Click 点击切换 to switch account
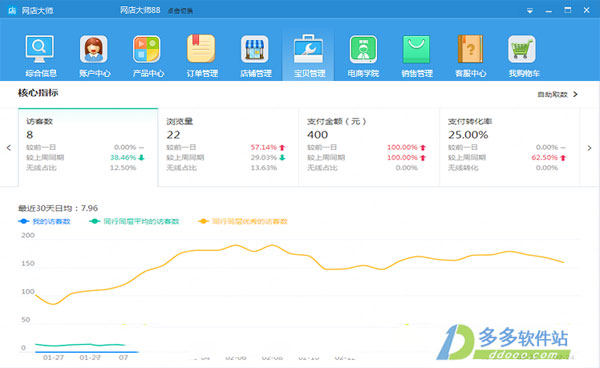This screenshot has width=600, height=368. click(x=180, y=11)
